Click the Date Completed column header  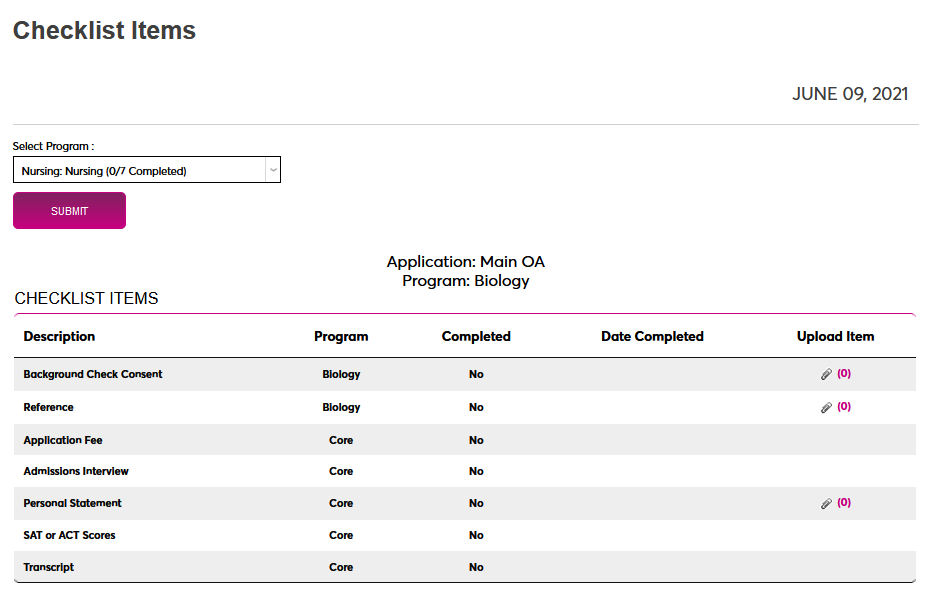tap(652, 337)
